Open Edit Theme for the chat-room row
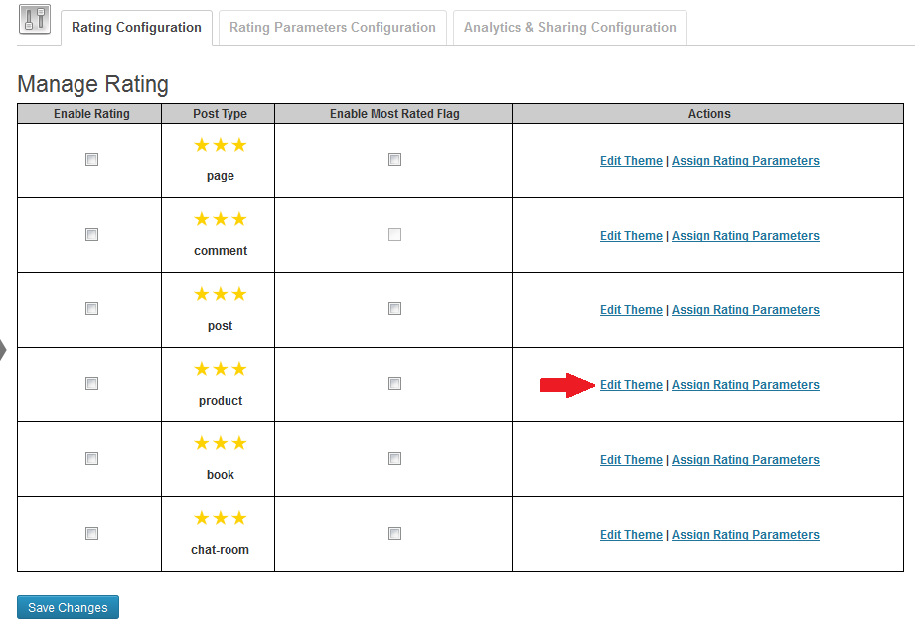The height and width of the screenshot is (621, 915). coord(631,535)
